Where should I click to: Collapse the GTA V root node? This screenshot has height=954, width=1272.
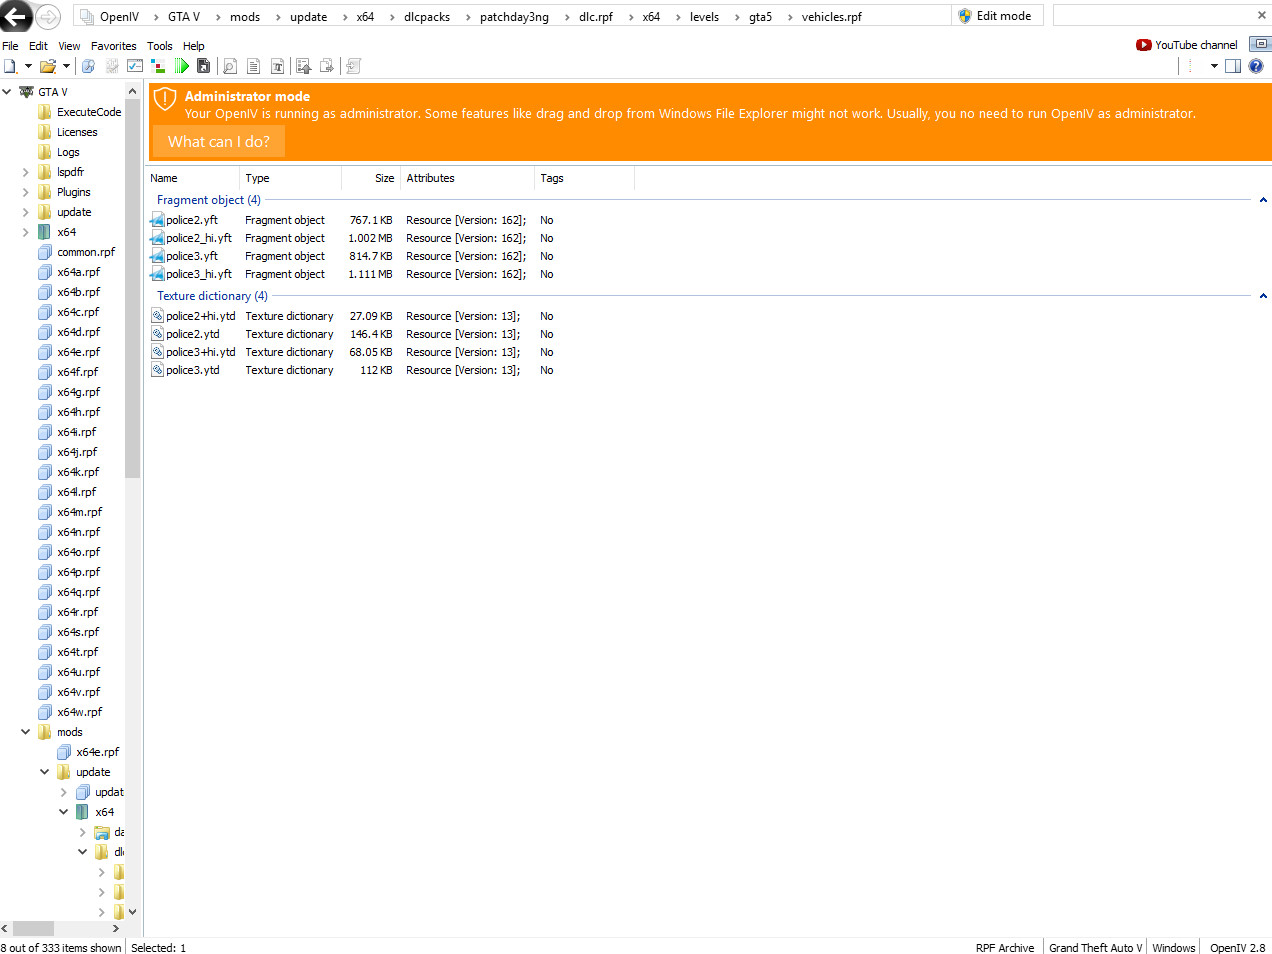pyautogui.click(x=6, y=92)
